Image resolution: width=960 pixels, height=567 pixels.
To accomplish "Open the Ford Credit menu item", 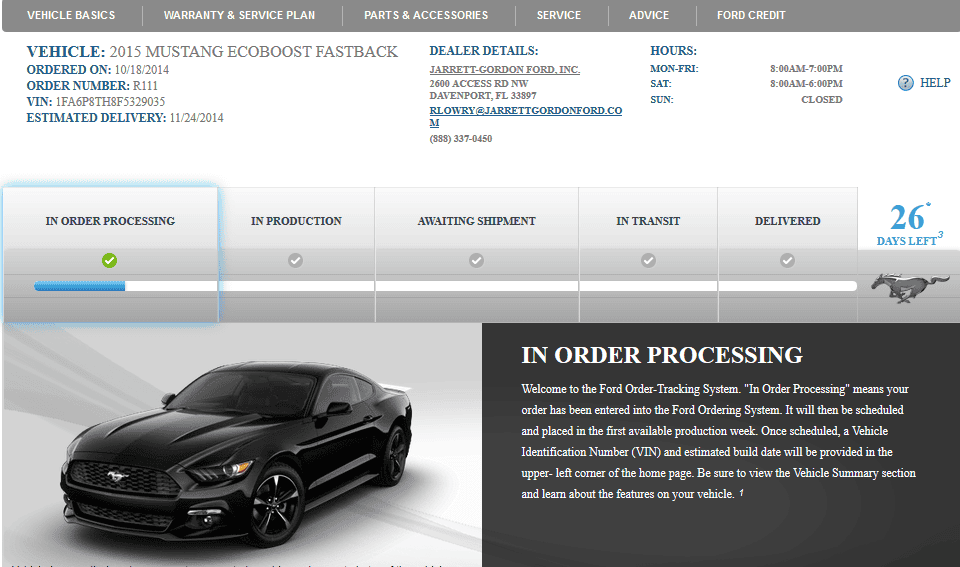I will [751, 15].
